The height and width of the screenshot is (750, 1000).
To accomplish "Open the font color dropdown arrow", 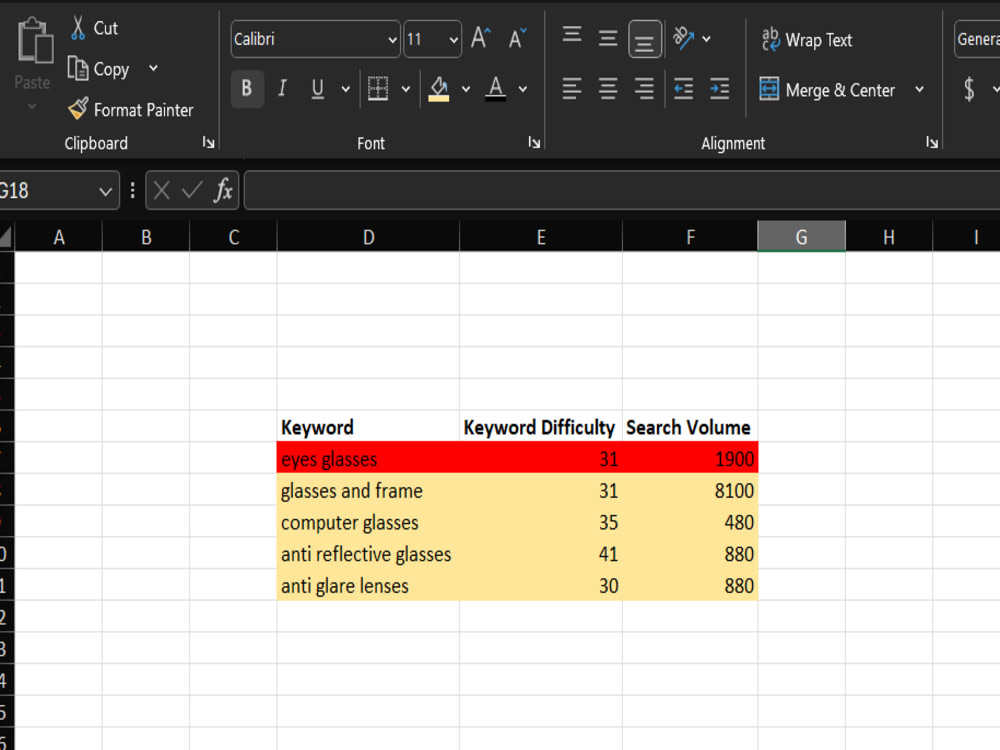I will (x=523, y=89).
